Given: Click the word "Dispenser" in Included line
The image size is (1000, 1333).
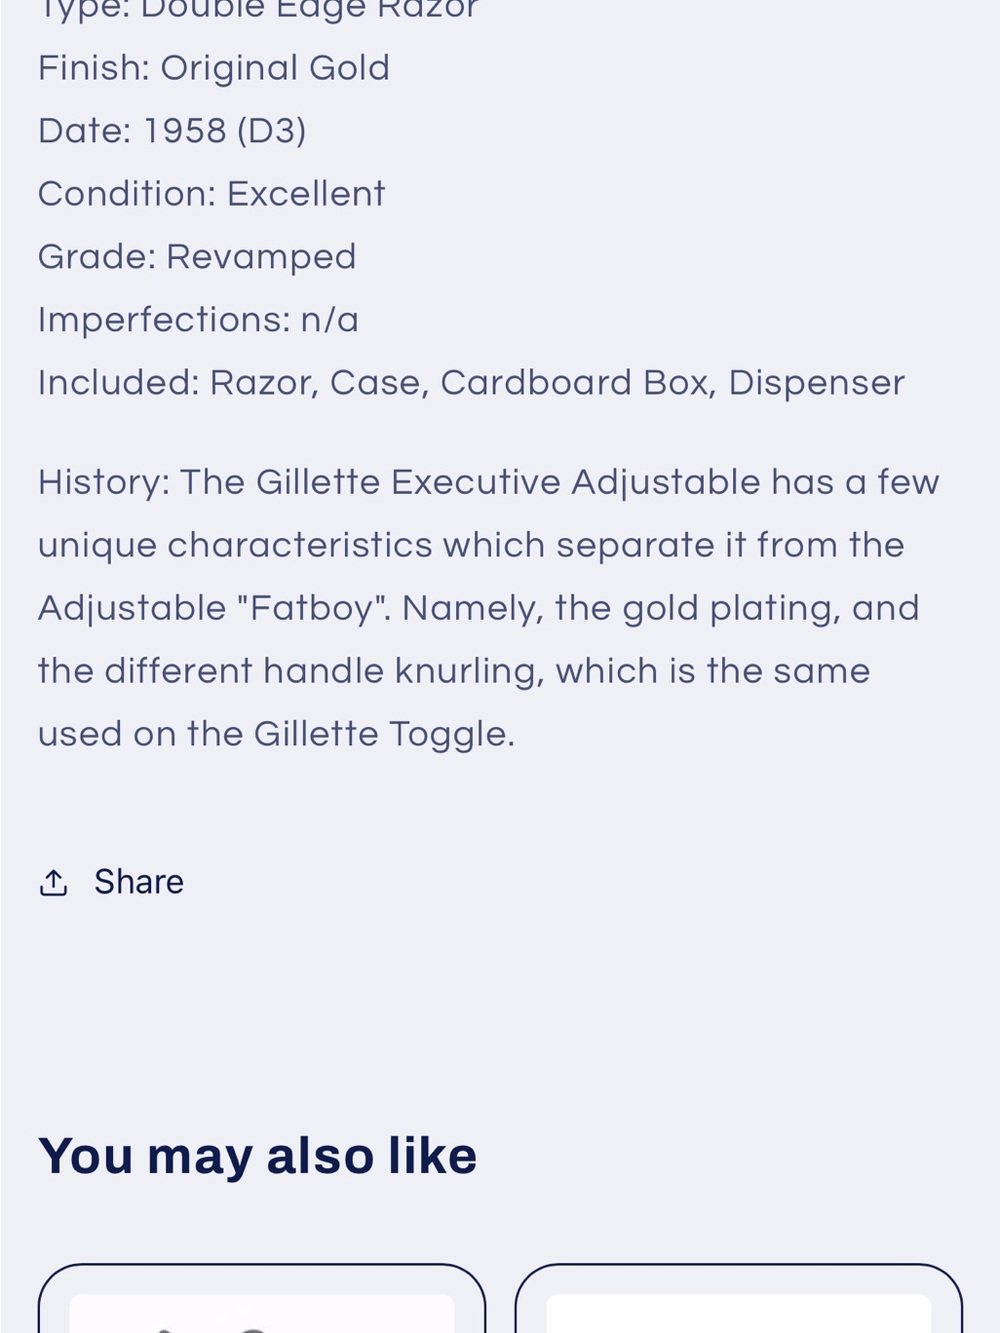Looking at the screenshot, I should [816, 383].
